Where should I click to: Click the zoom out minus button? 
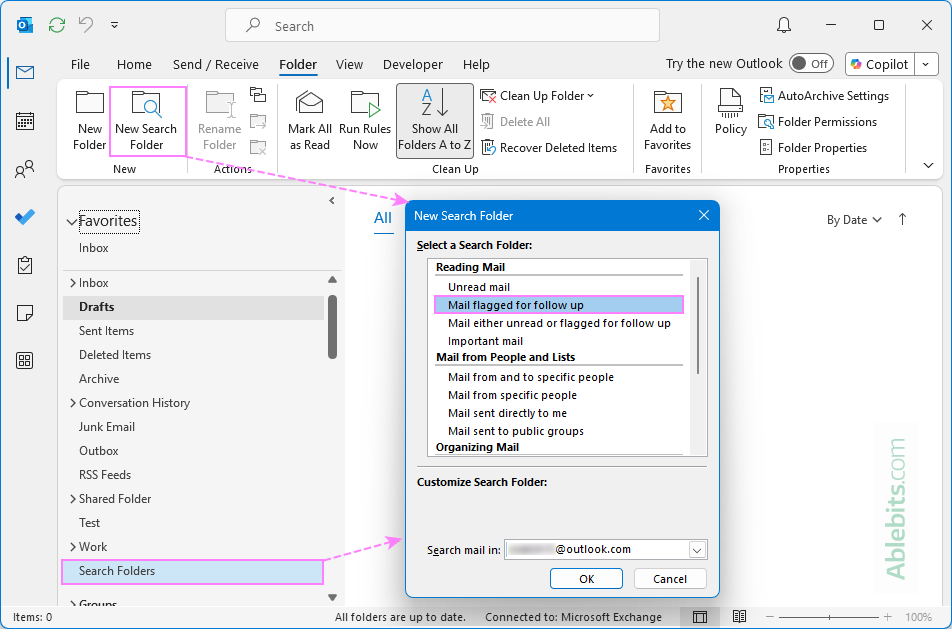769,617
